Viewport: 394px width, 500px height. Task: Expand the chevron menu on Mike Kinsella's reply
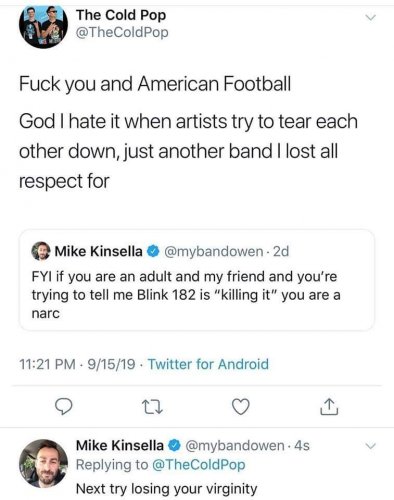pyautogui.click(x=370, y=446)
